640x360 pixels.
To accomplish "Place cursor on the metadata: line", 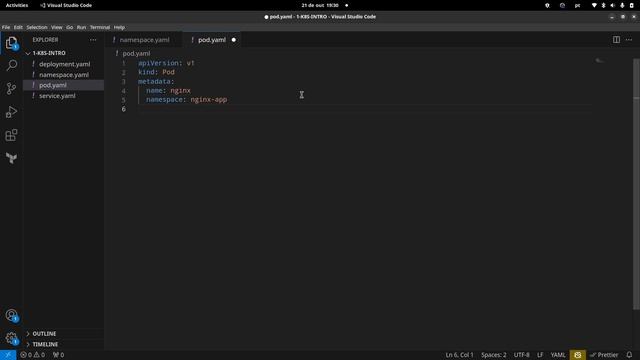I will [156, 82].
